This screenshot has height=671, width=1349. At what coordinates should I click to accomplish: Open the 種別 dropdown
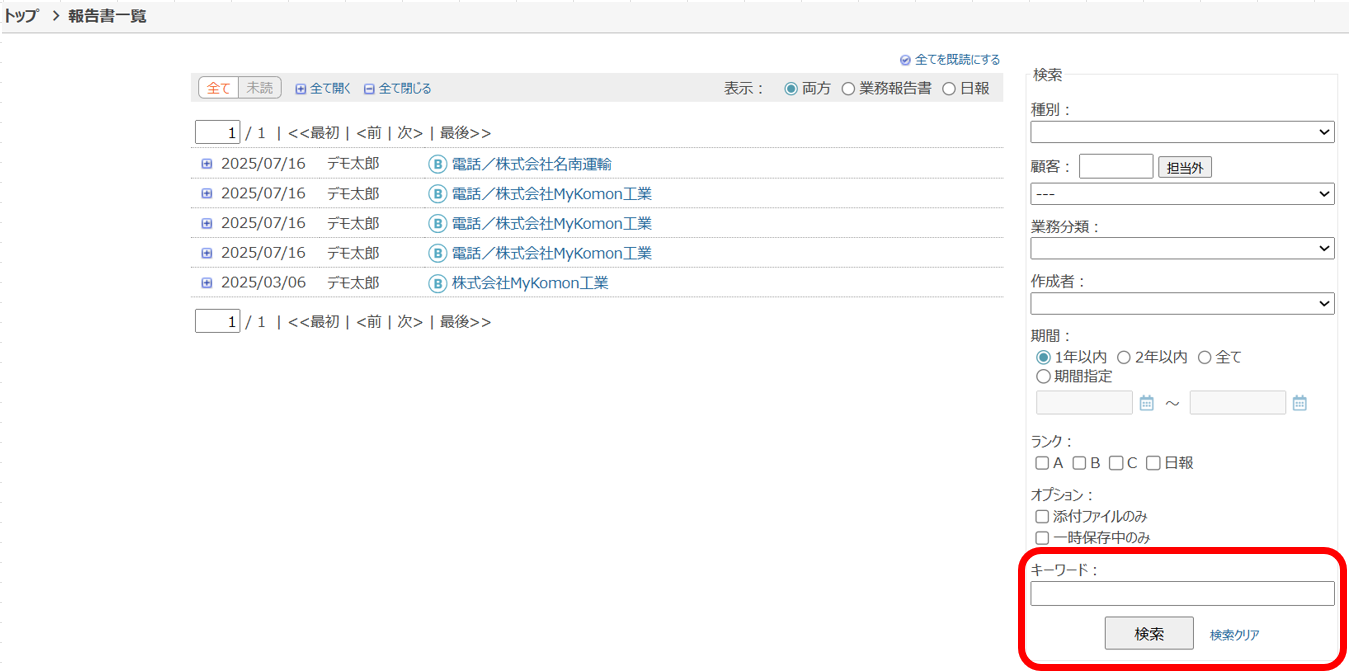pos(1182,132)
